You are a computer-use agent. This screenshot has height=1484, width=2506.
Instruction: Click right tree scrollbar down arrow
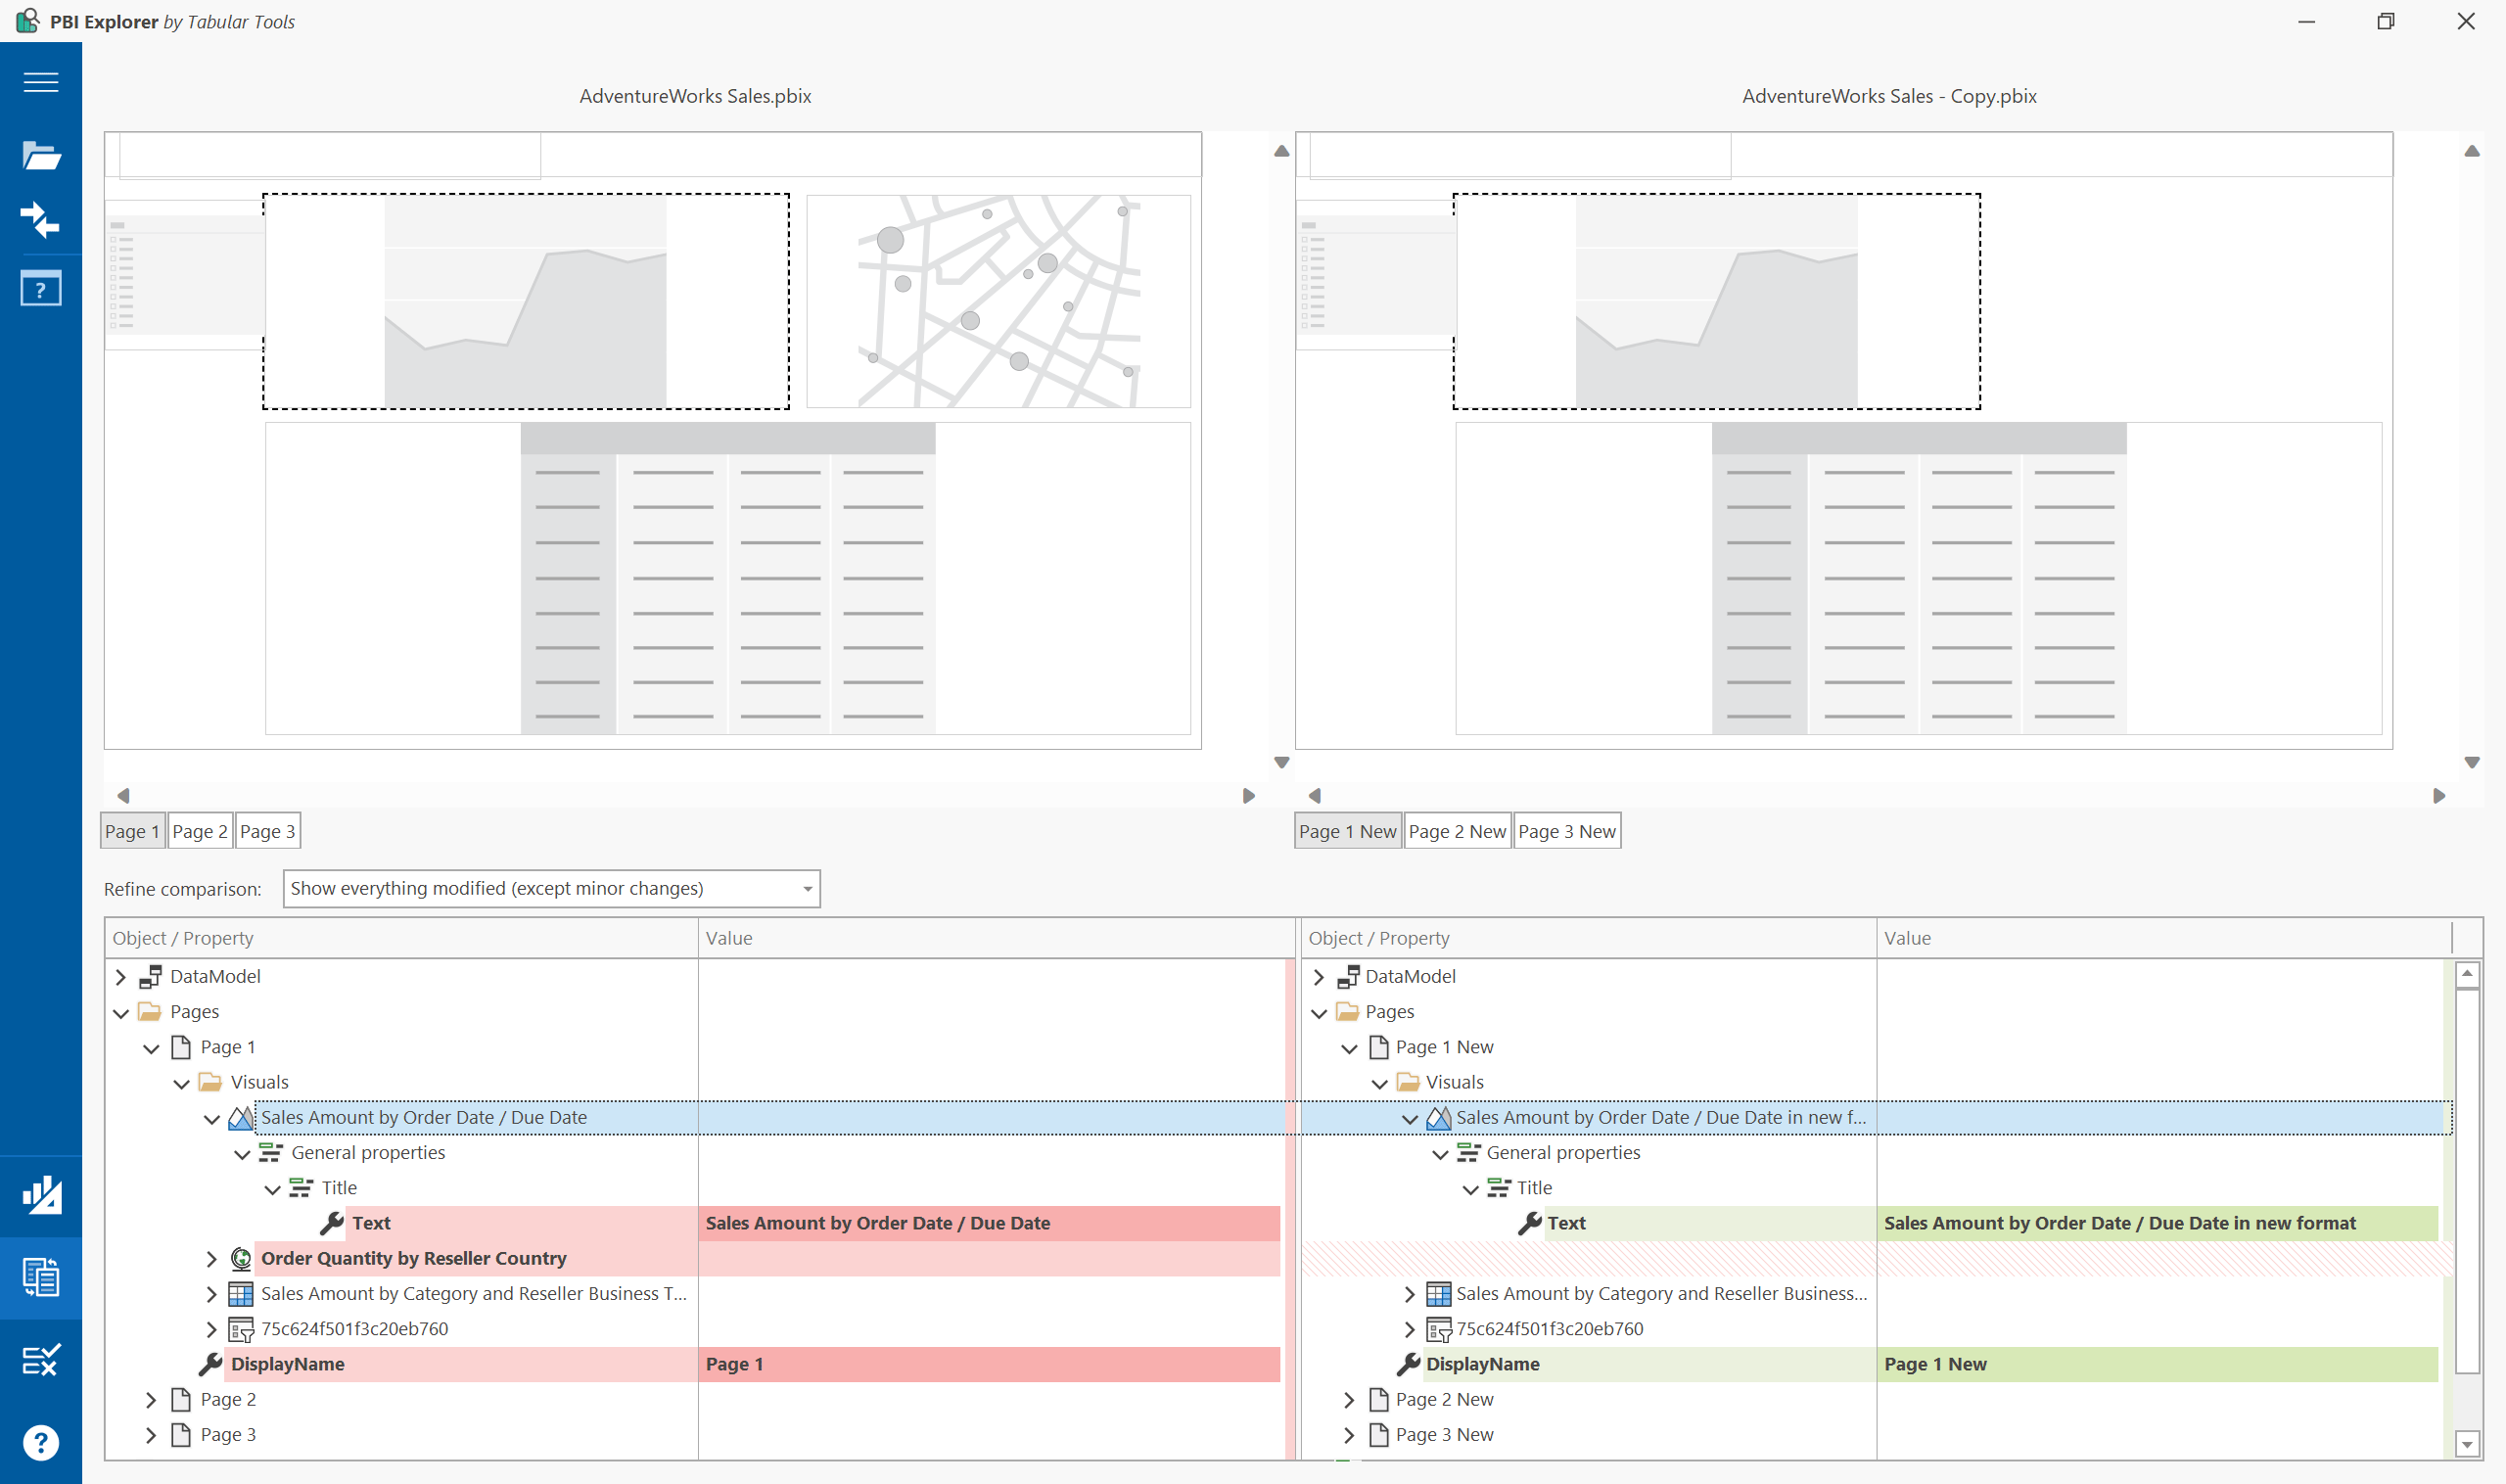[2467, 1443]
